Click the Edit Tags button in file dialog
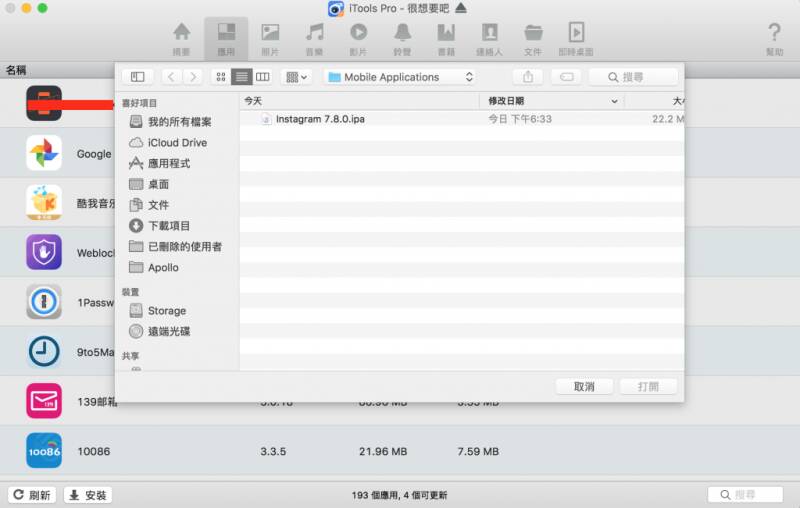Viewport: 800px width, 508px height. point(567,77)
